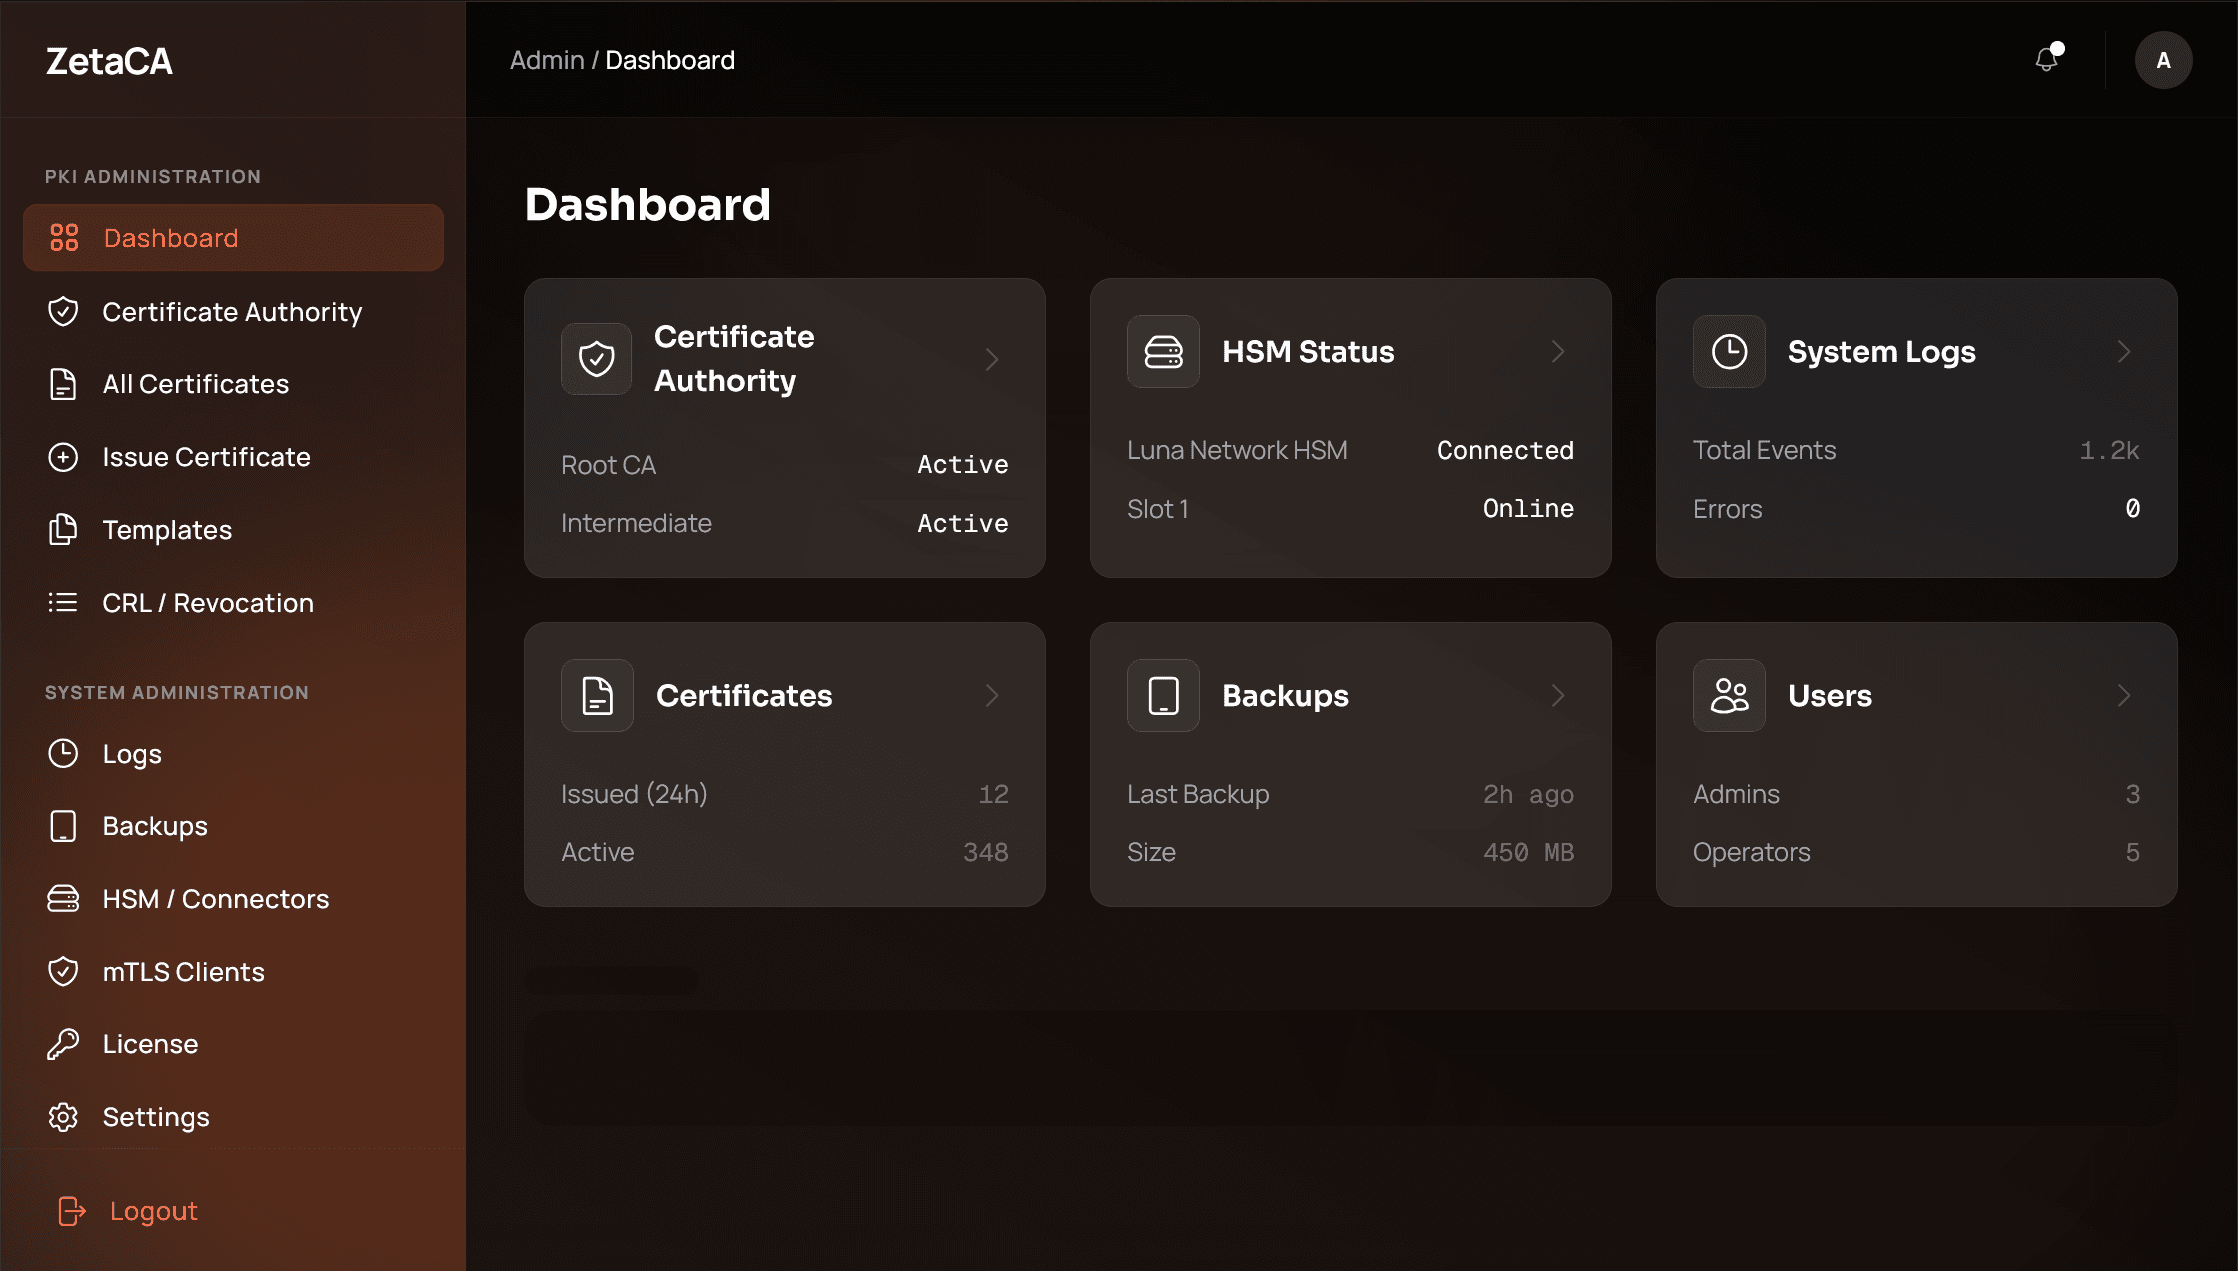Click the Backups card device icon
2238x1271 pixels.
click(x=1163, y=695)
